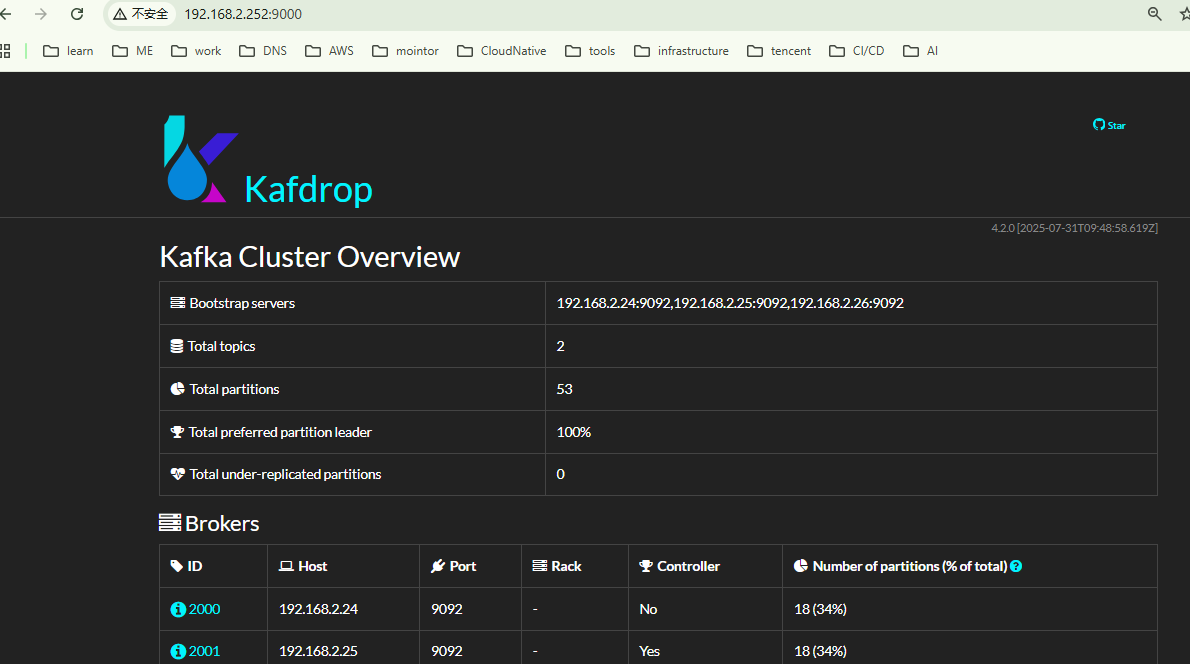Click the address bar URL 192.168.2.252:9000

point(243,14)
